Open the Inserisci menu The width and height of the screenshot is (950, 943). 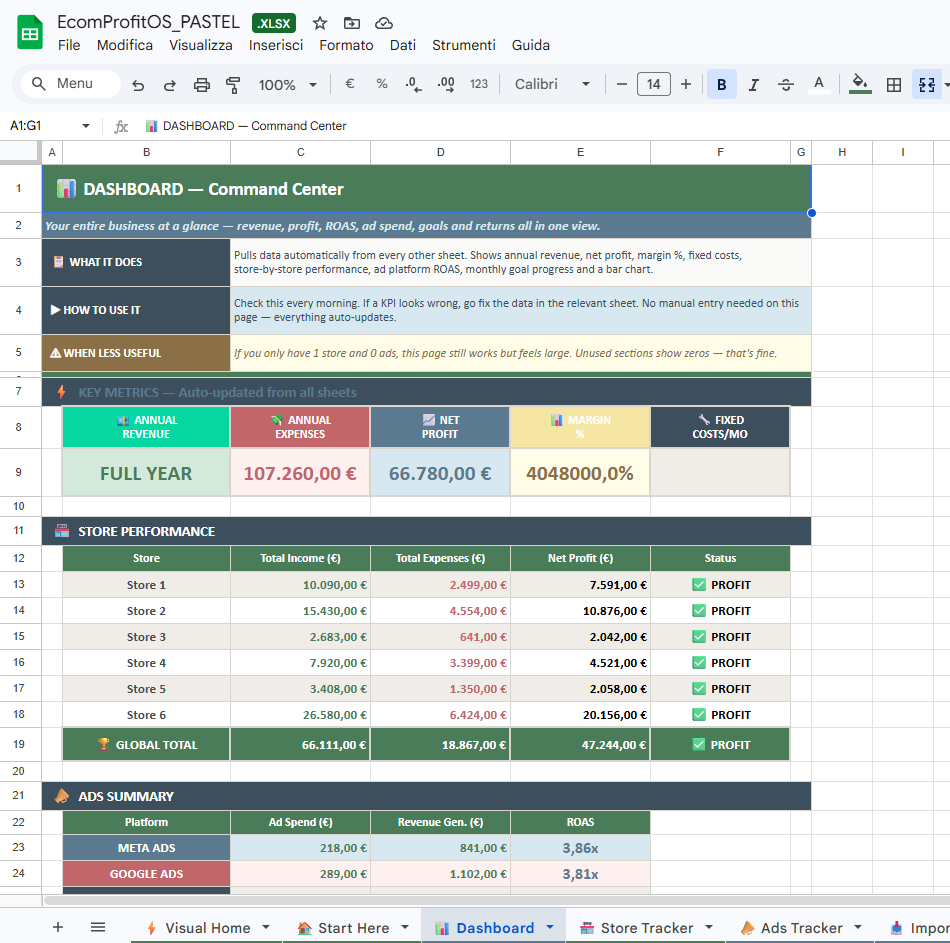(x=276, y=45)
